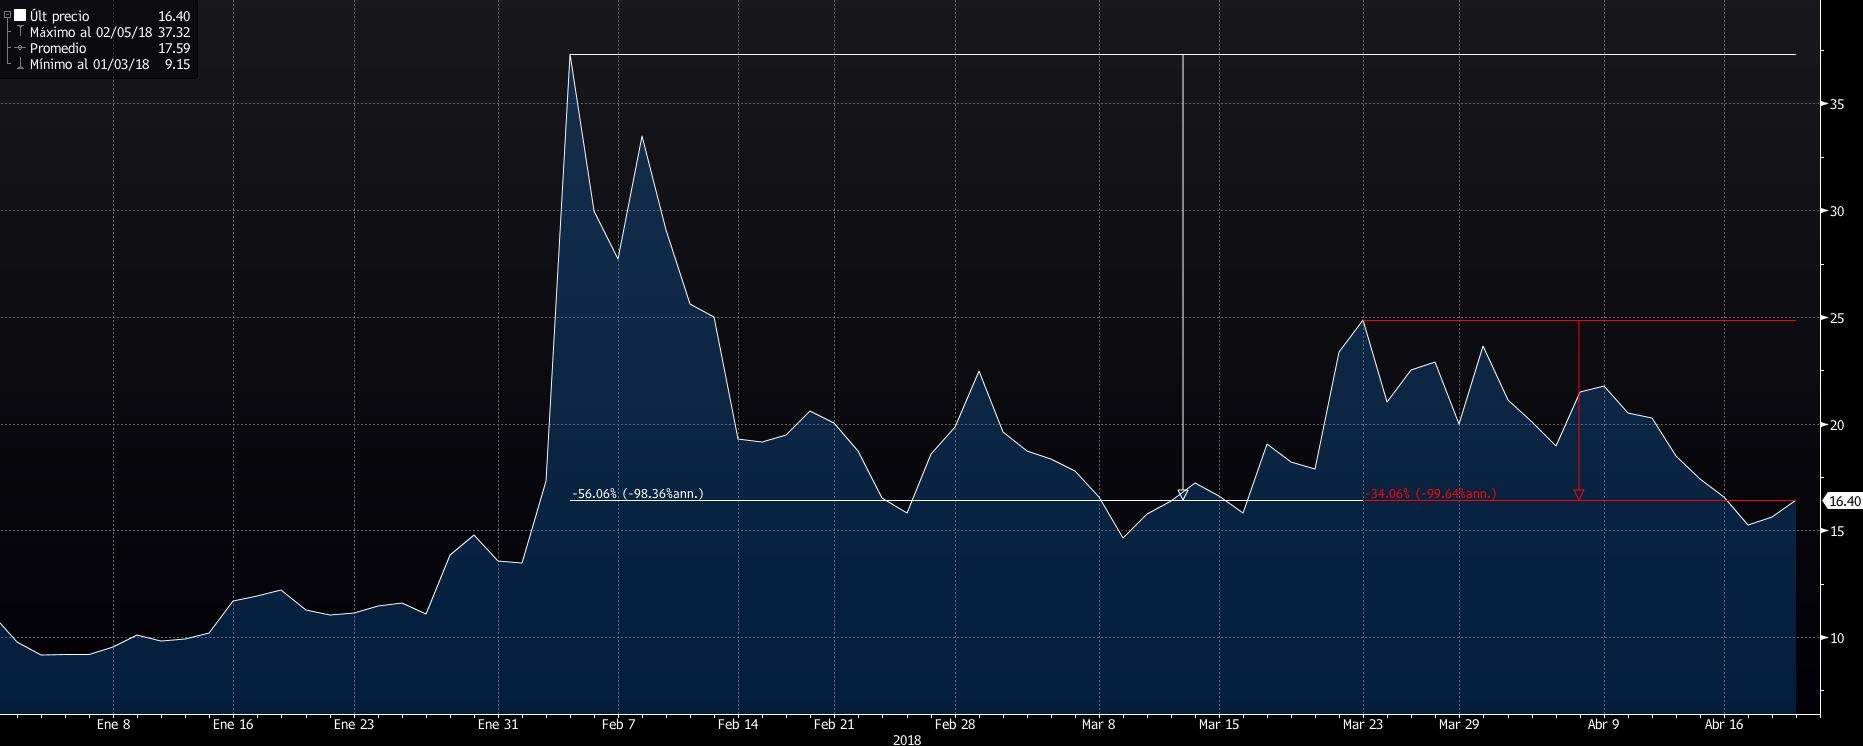Screen dimensions: 1863x746
Task: Click the 'Ene 31' date label
Action: coord(498,724)
